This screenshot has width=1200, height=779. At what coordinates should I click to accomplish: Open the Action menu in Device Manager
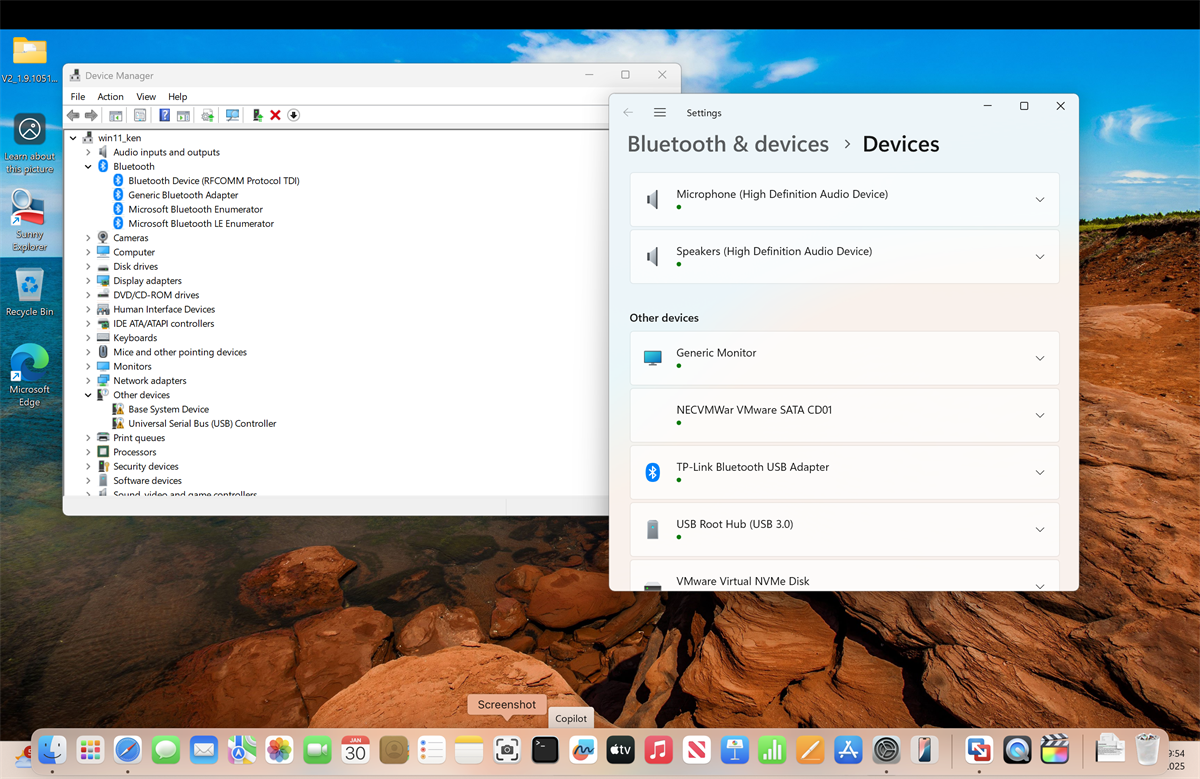click(110, 97)
